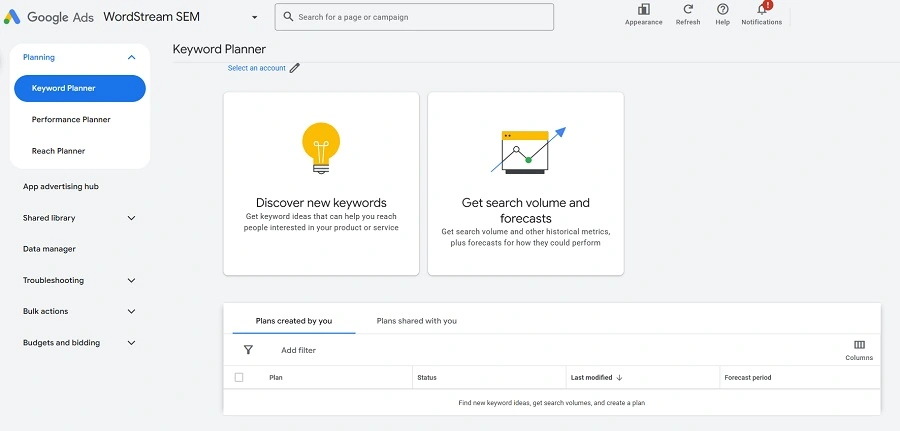Click the sort arrow next to Last modified
900x431 pixels.
click(x=619, y=378)
